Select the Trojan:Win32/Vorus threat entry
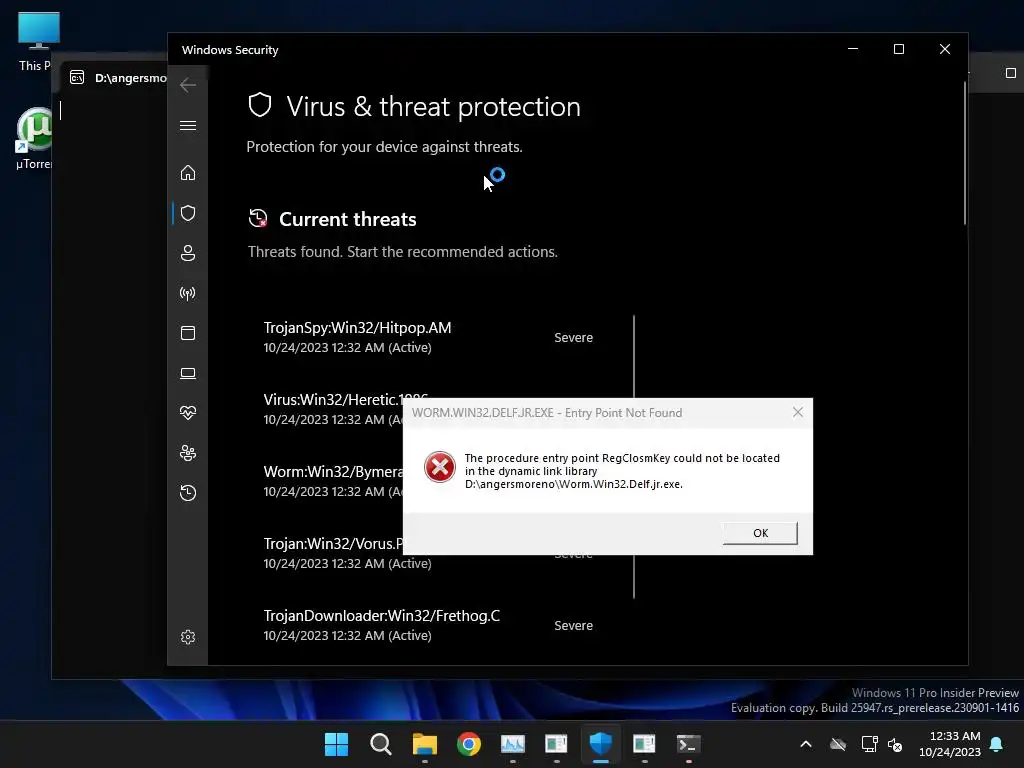1024x768 pixels. click(x=333, y=553)
